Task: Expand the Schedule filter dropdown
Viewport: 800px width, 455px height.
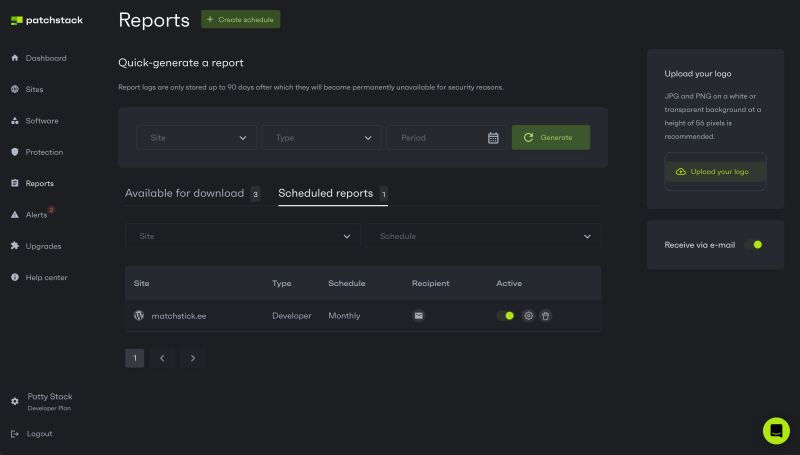Action: 483,236
